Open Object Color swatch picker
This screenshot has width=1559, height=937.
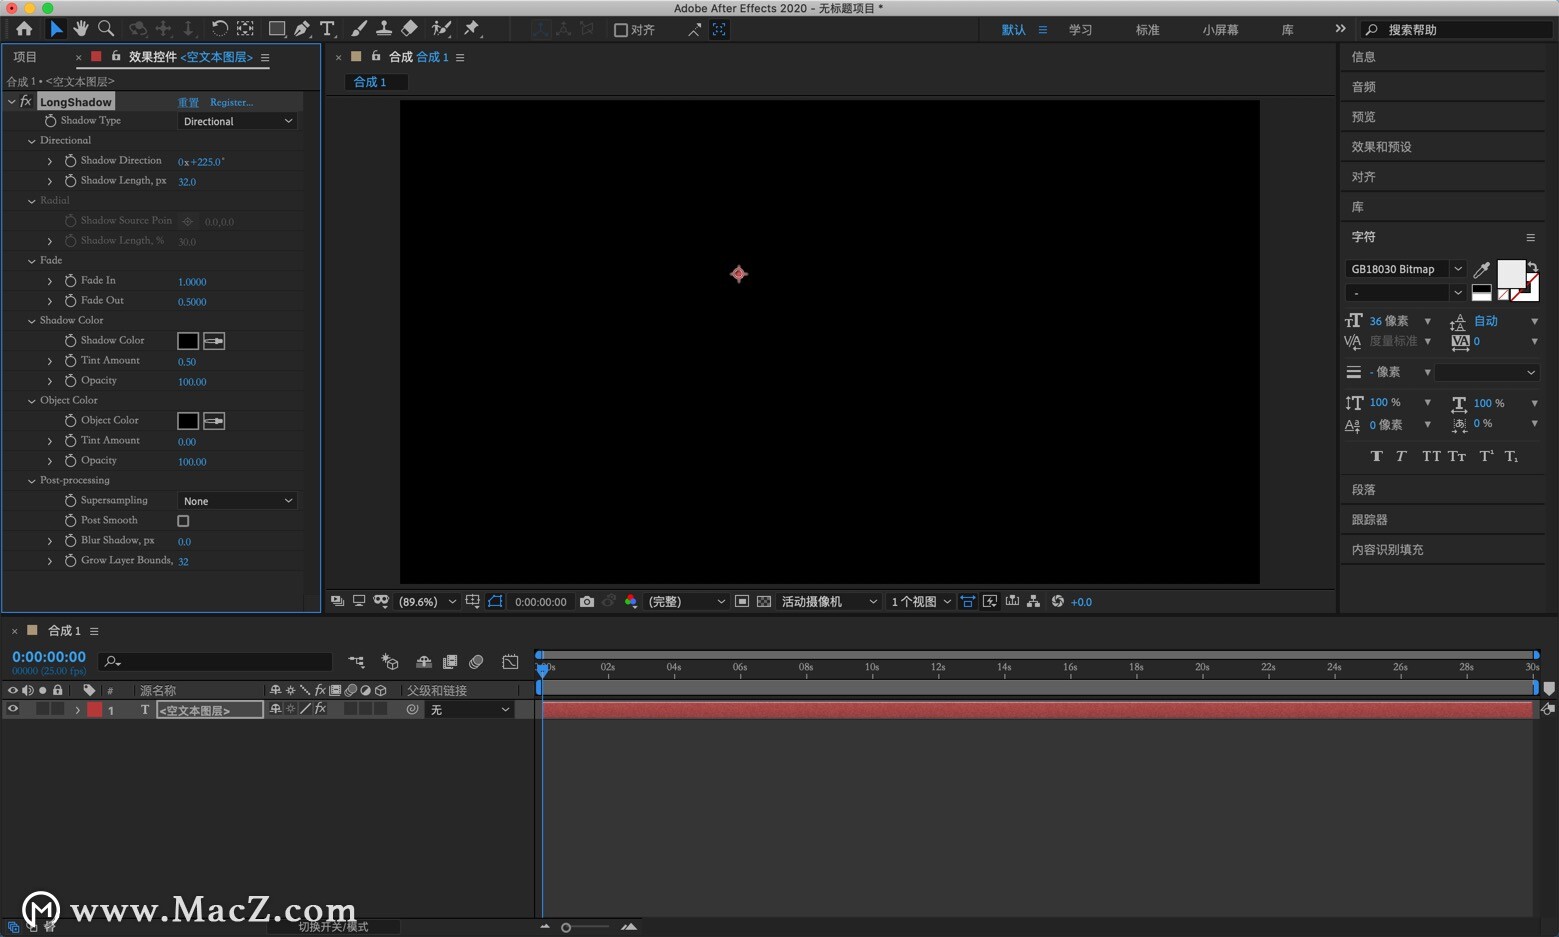tap(188, 421)
